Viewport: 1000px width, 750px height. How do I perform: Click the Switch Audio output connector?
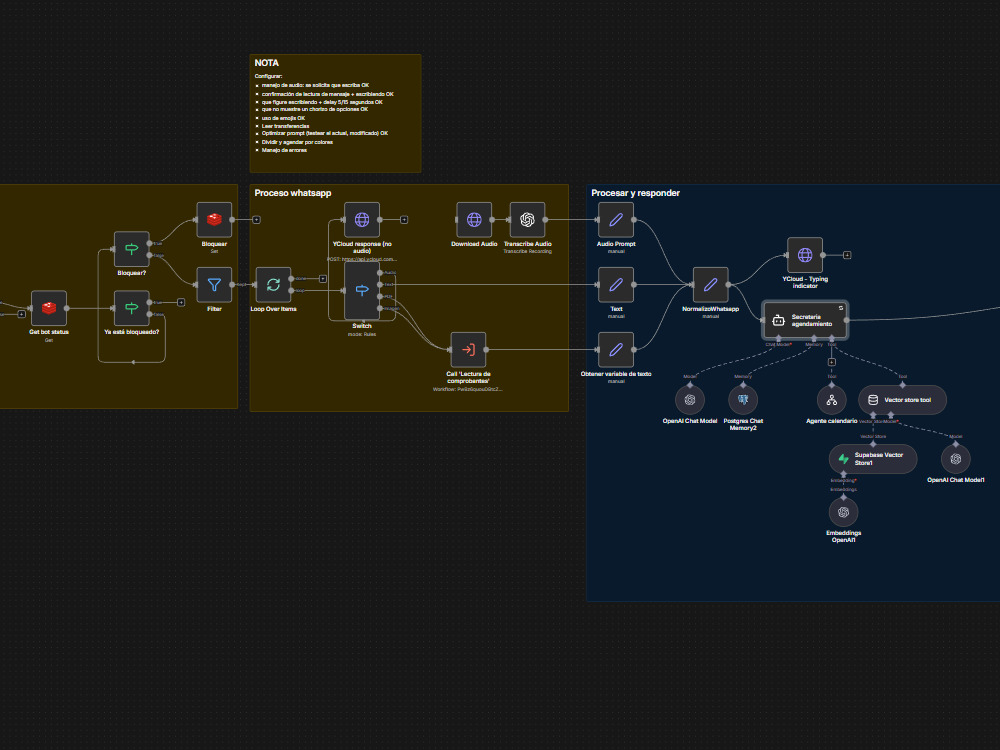point(380,272)
